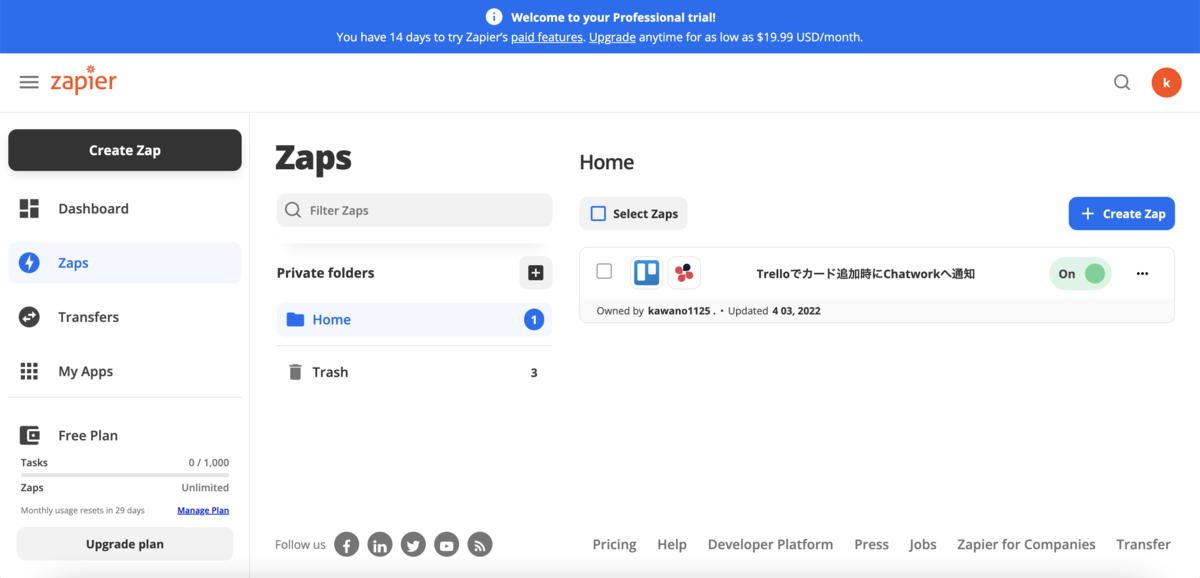Screen dimensions: 1200x578
Task: Open the account menu via the avatar
Action: 1166,82
